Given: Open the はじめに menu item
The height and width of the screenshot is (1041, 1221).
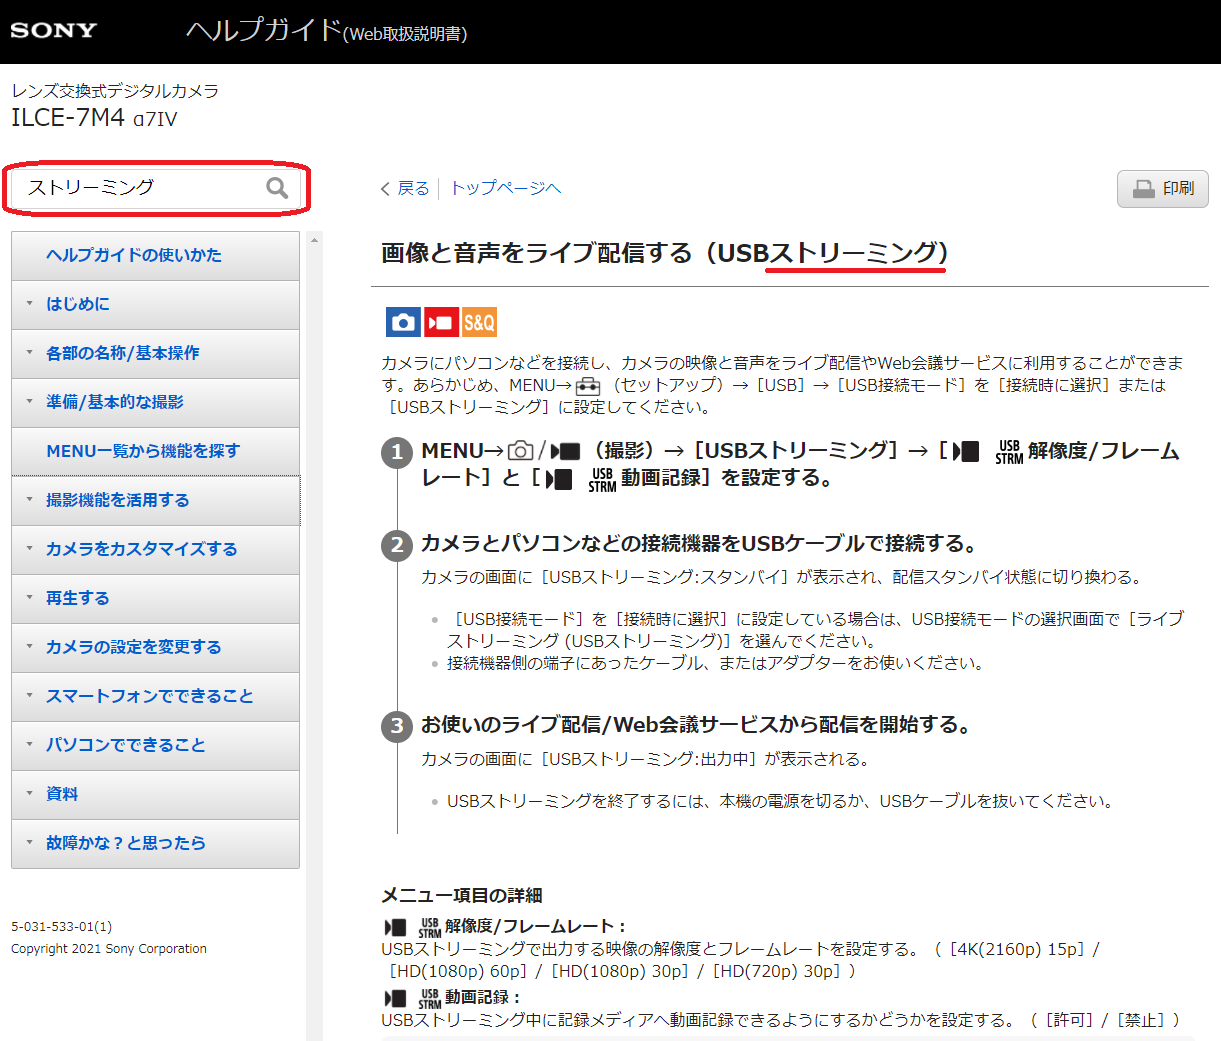Looking at the screenshot, I should click(155, 304).
